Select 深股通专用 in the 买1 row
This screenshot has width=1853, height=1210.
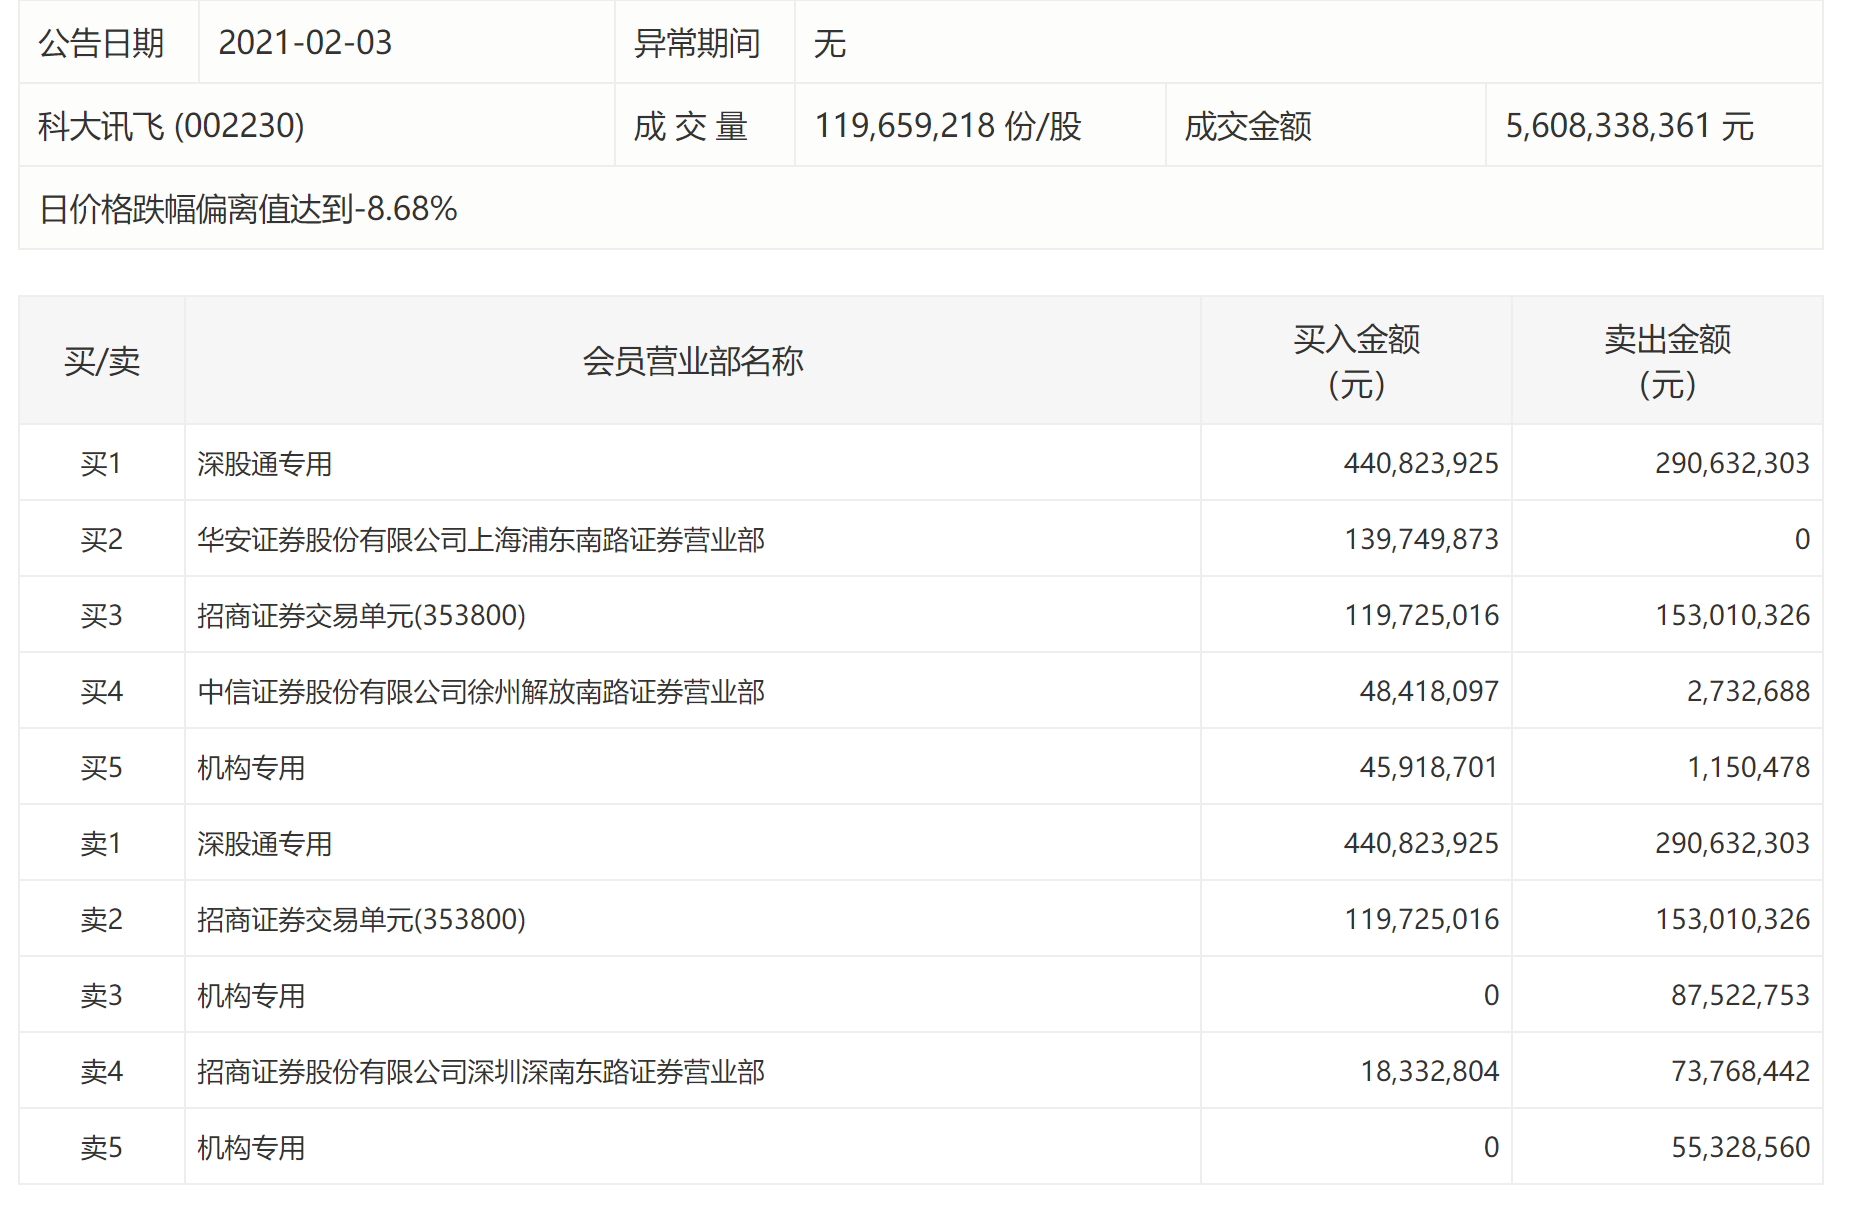(265, 464)
